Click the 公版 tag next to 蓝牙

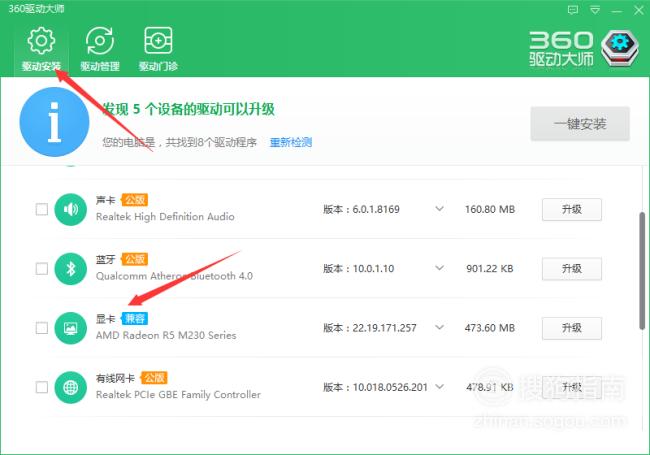tap(135, 259)
